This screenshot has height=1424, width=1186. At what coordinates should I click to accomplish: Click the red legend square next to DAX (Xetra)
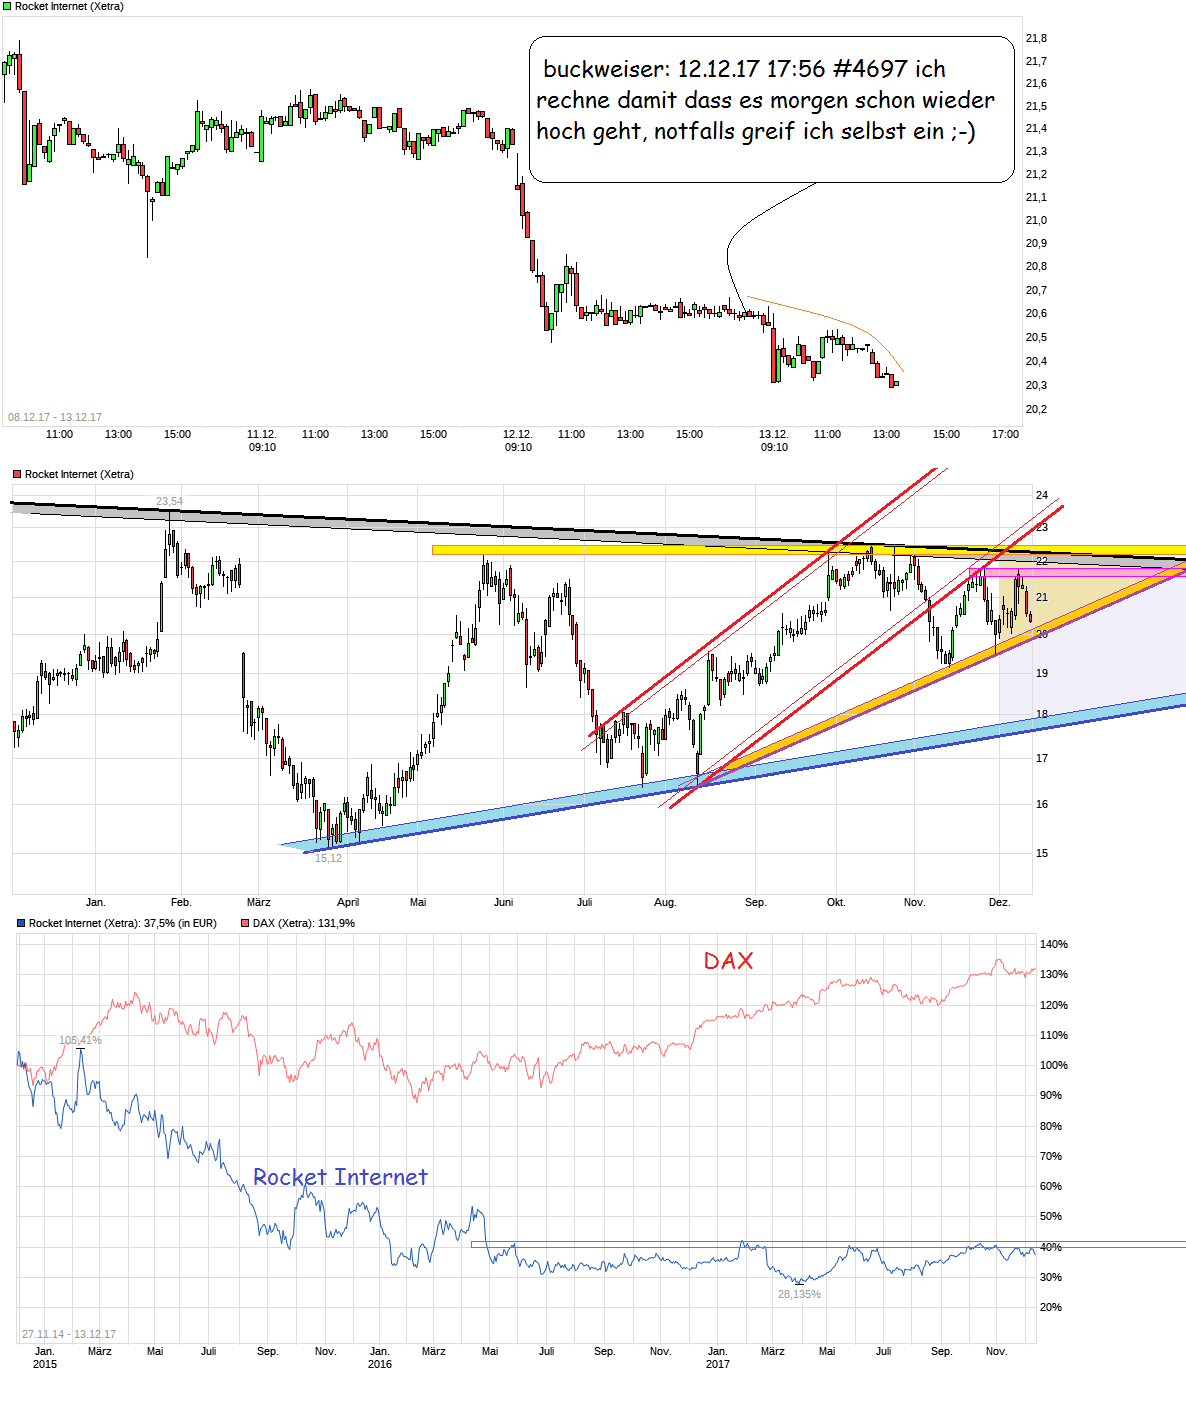[x=245, y=923]
